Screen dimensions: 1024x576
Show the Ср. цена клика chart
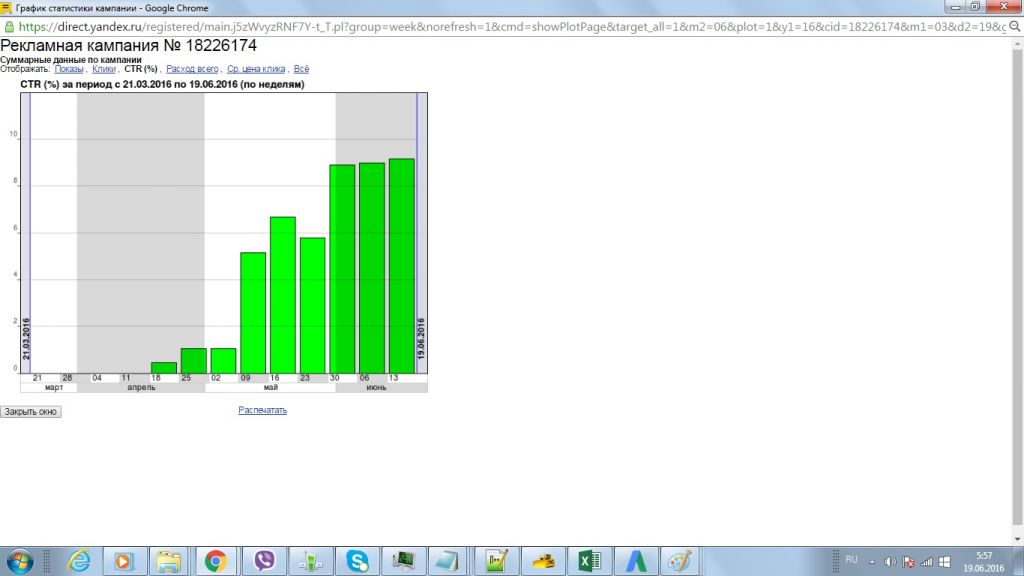pyautogui.click(x=256, y=69)
